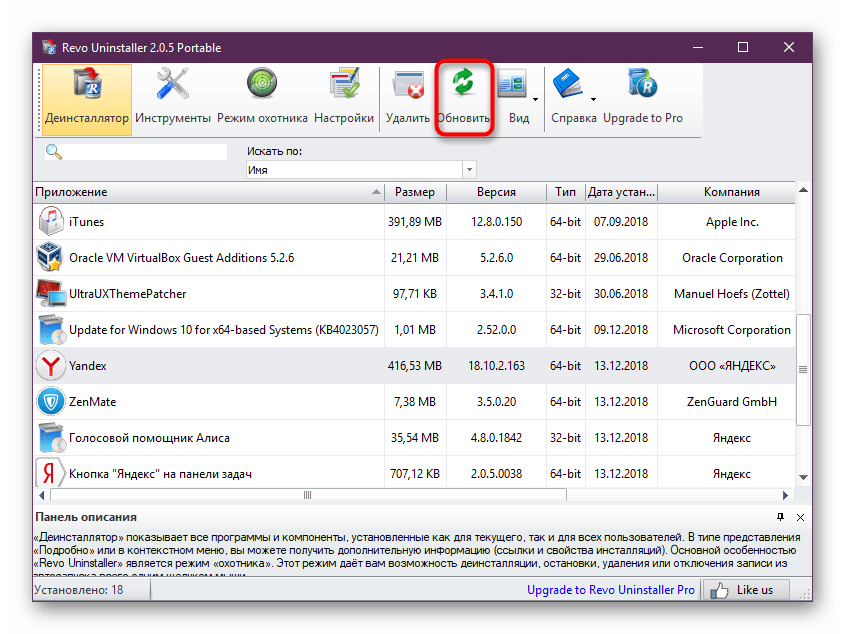Viewport: 845px width, 634px height.
Task: Sort by the Тип column header
Action: click(x=565, y=192)
